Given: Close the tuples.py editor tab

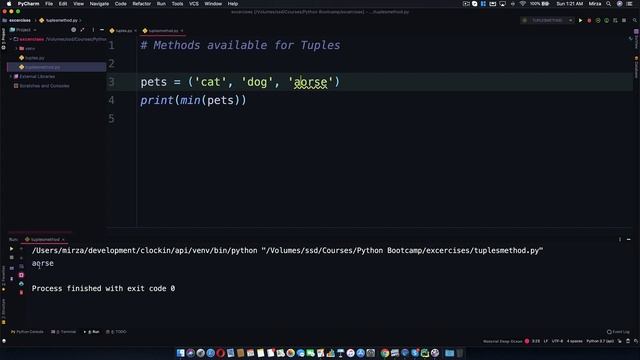Looking at the screenshot, I should tap(136, 31).
